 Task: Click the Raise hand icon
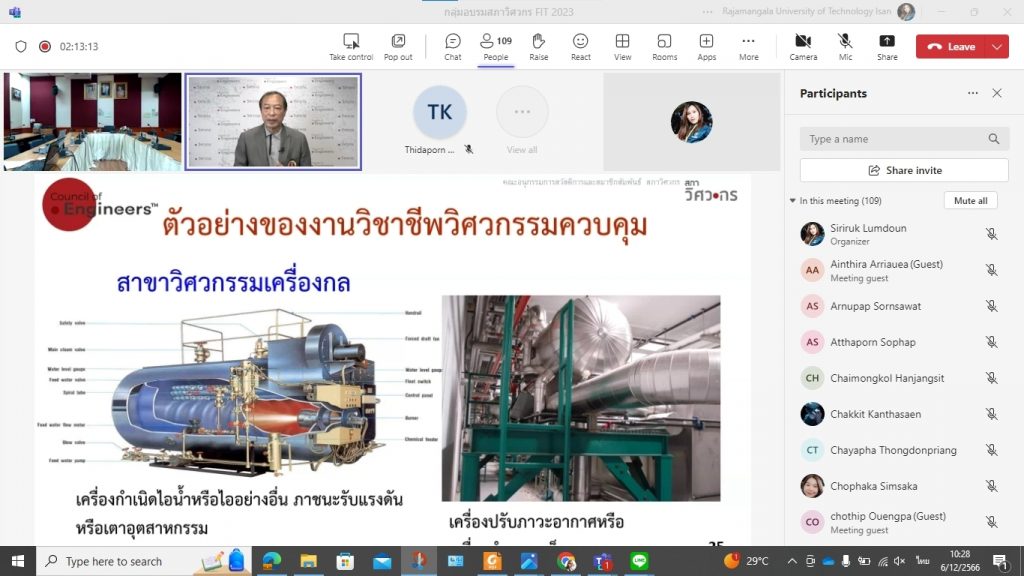(x=538, y=46)
